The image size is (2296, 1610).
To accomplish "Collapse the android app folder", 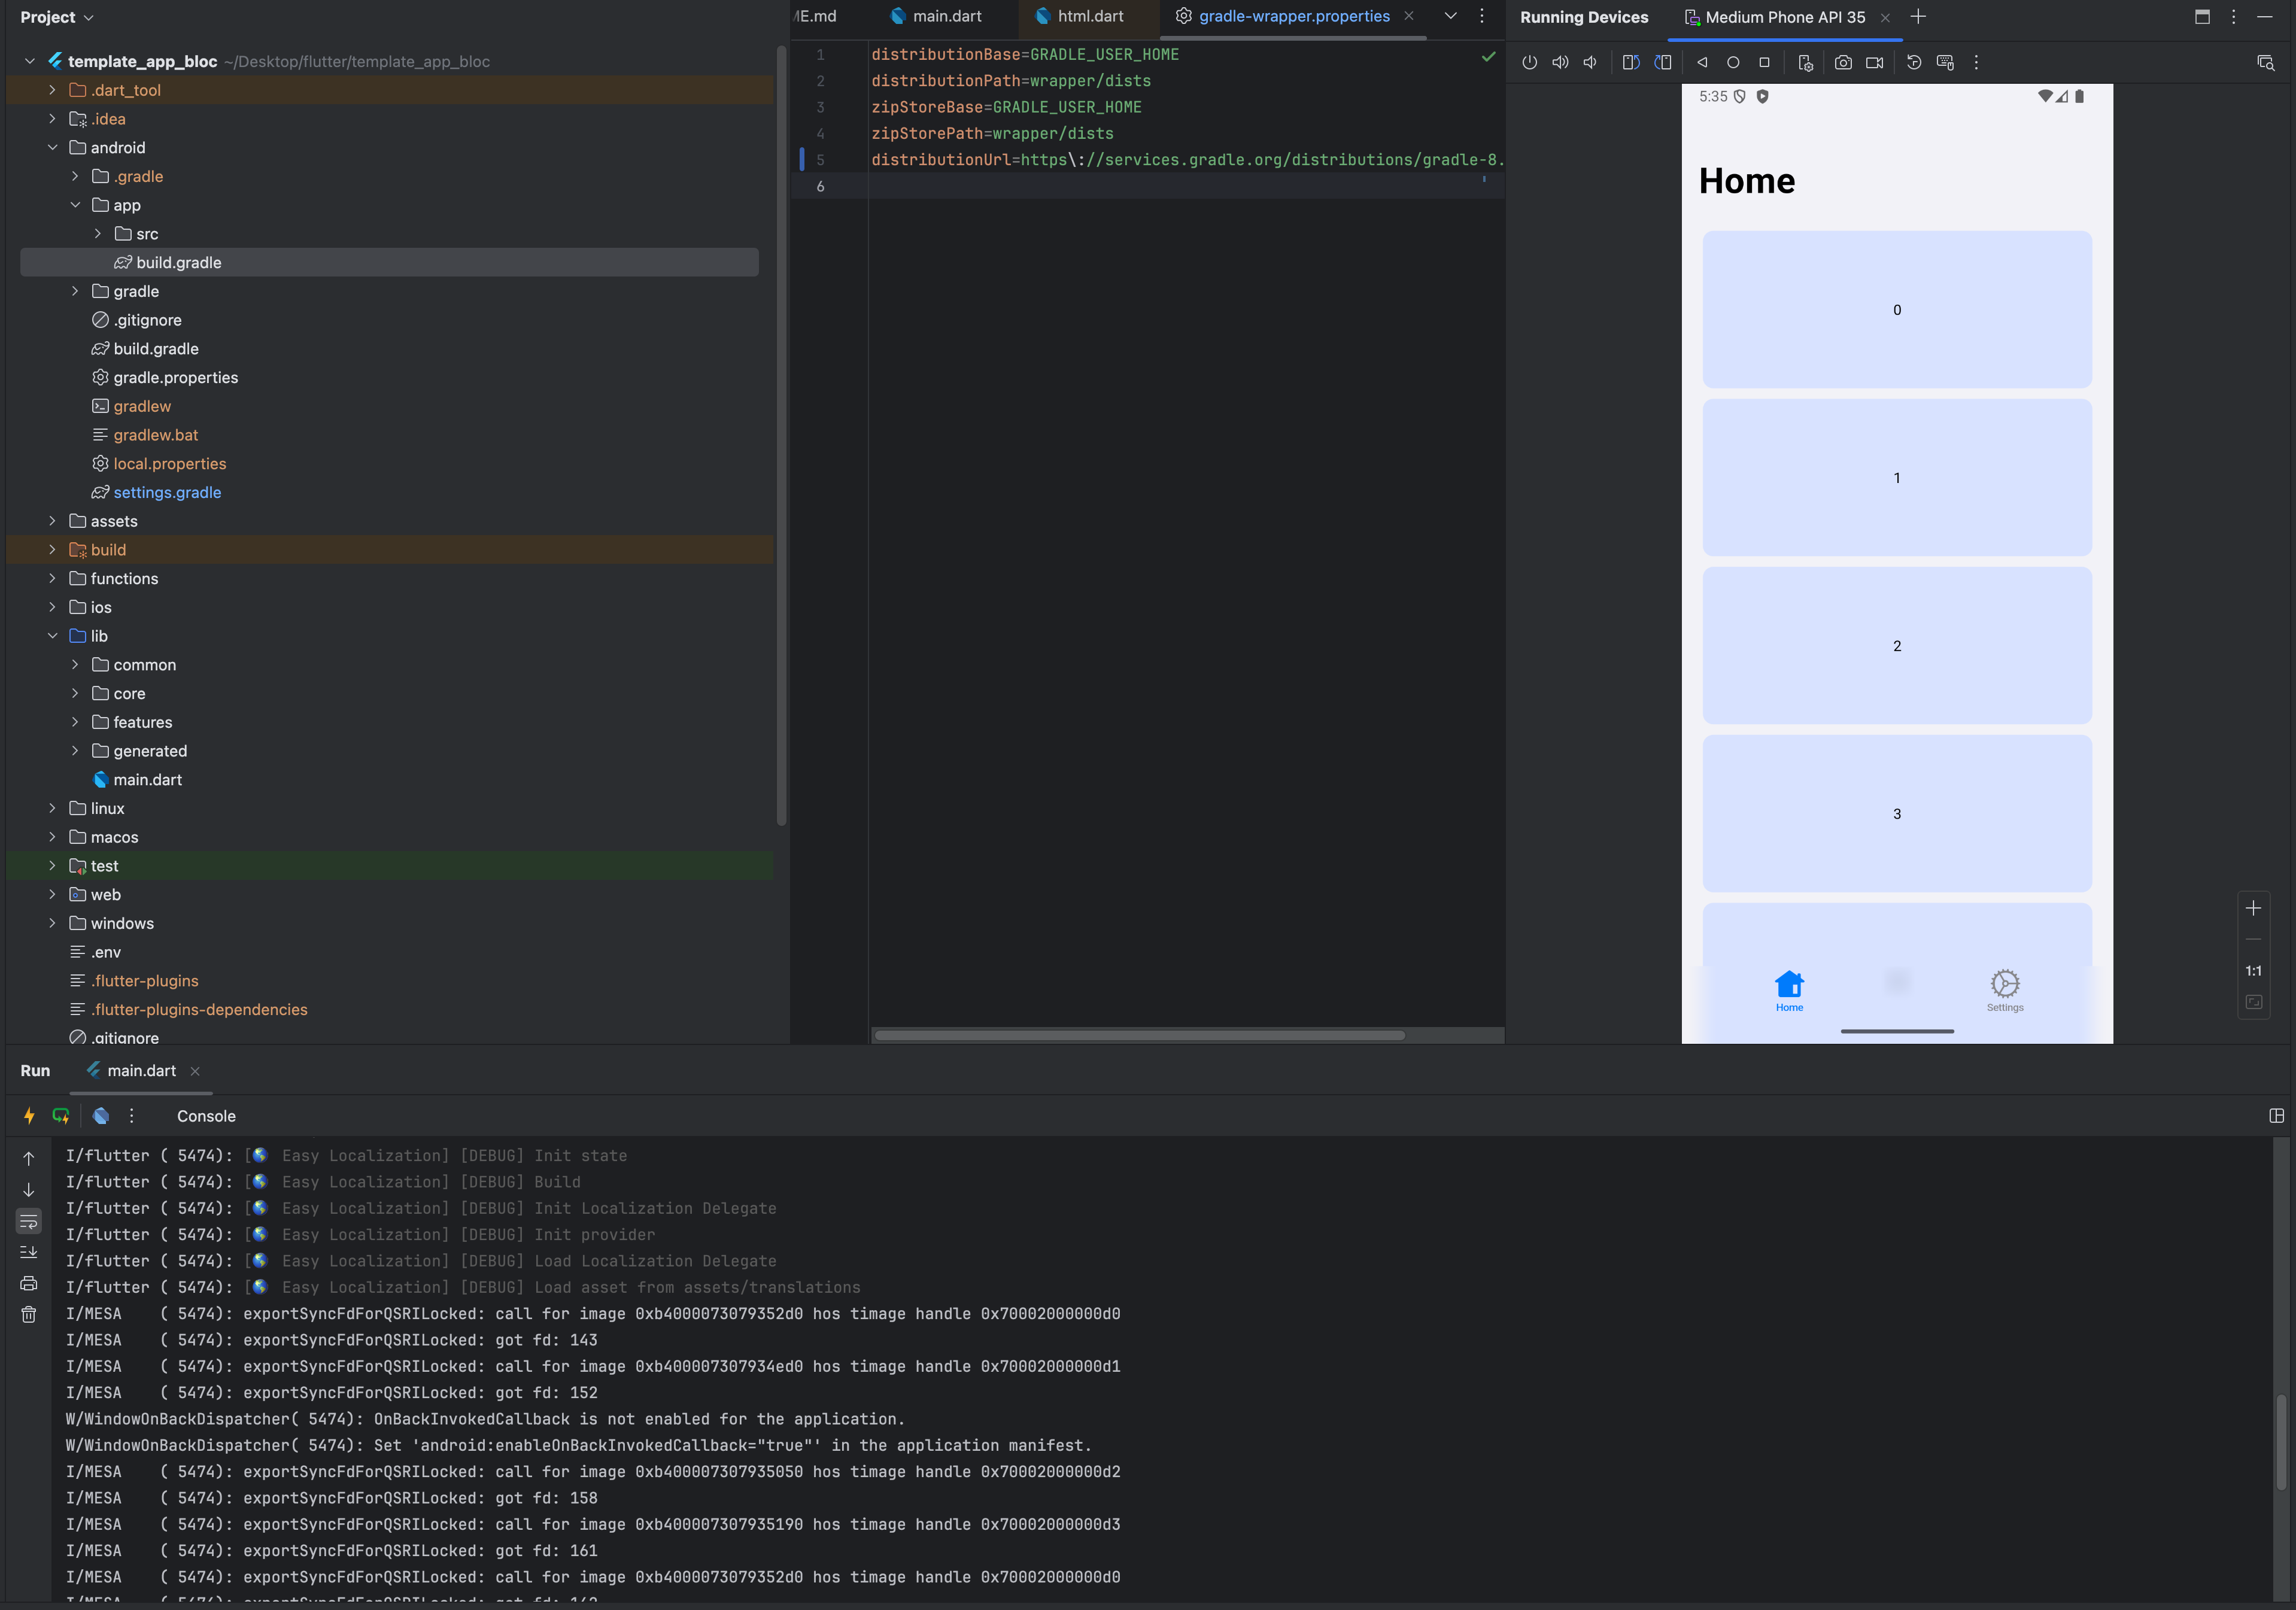I will [75, 205].
